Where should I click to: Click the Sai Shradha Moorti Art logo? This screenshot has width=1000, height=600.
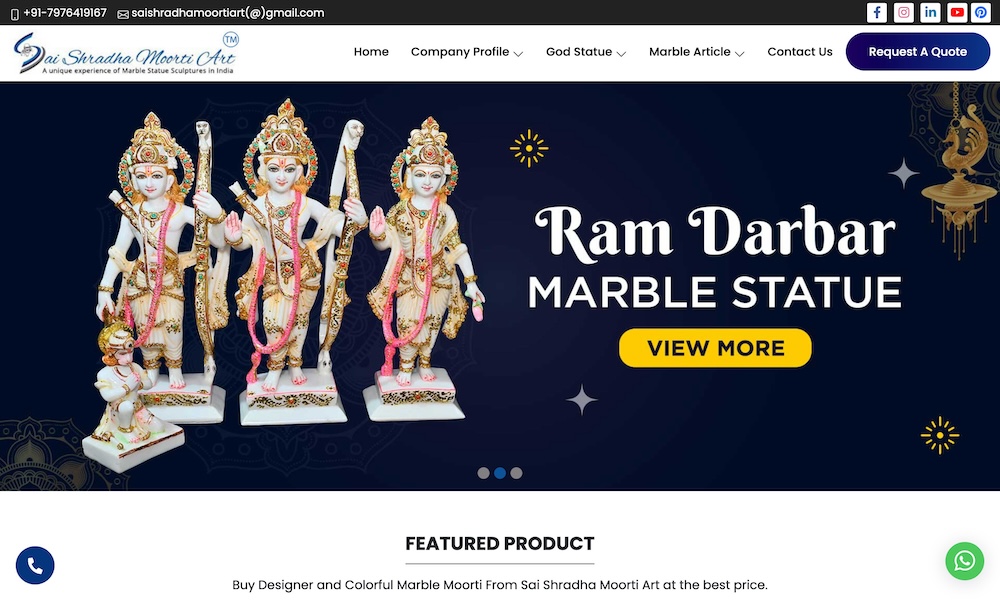126,54
